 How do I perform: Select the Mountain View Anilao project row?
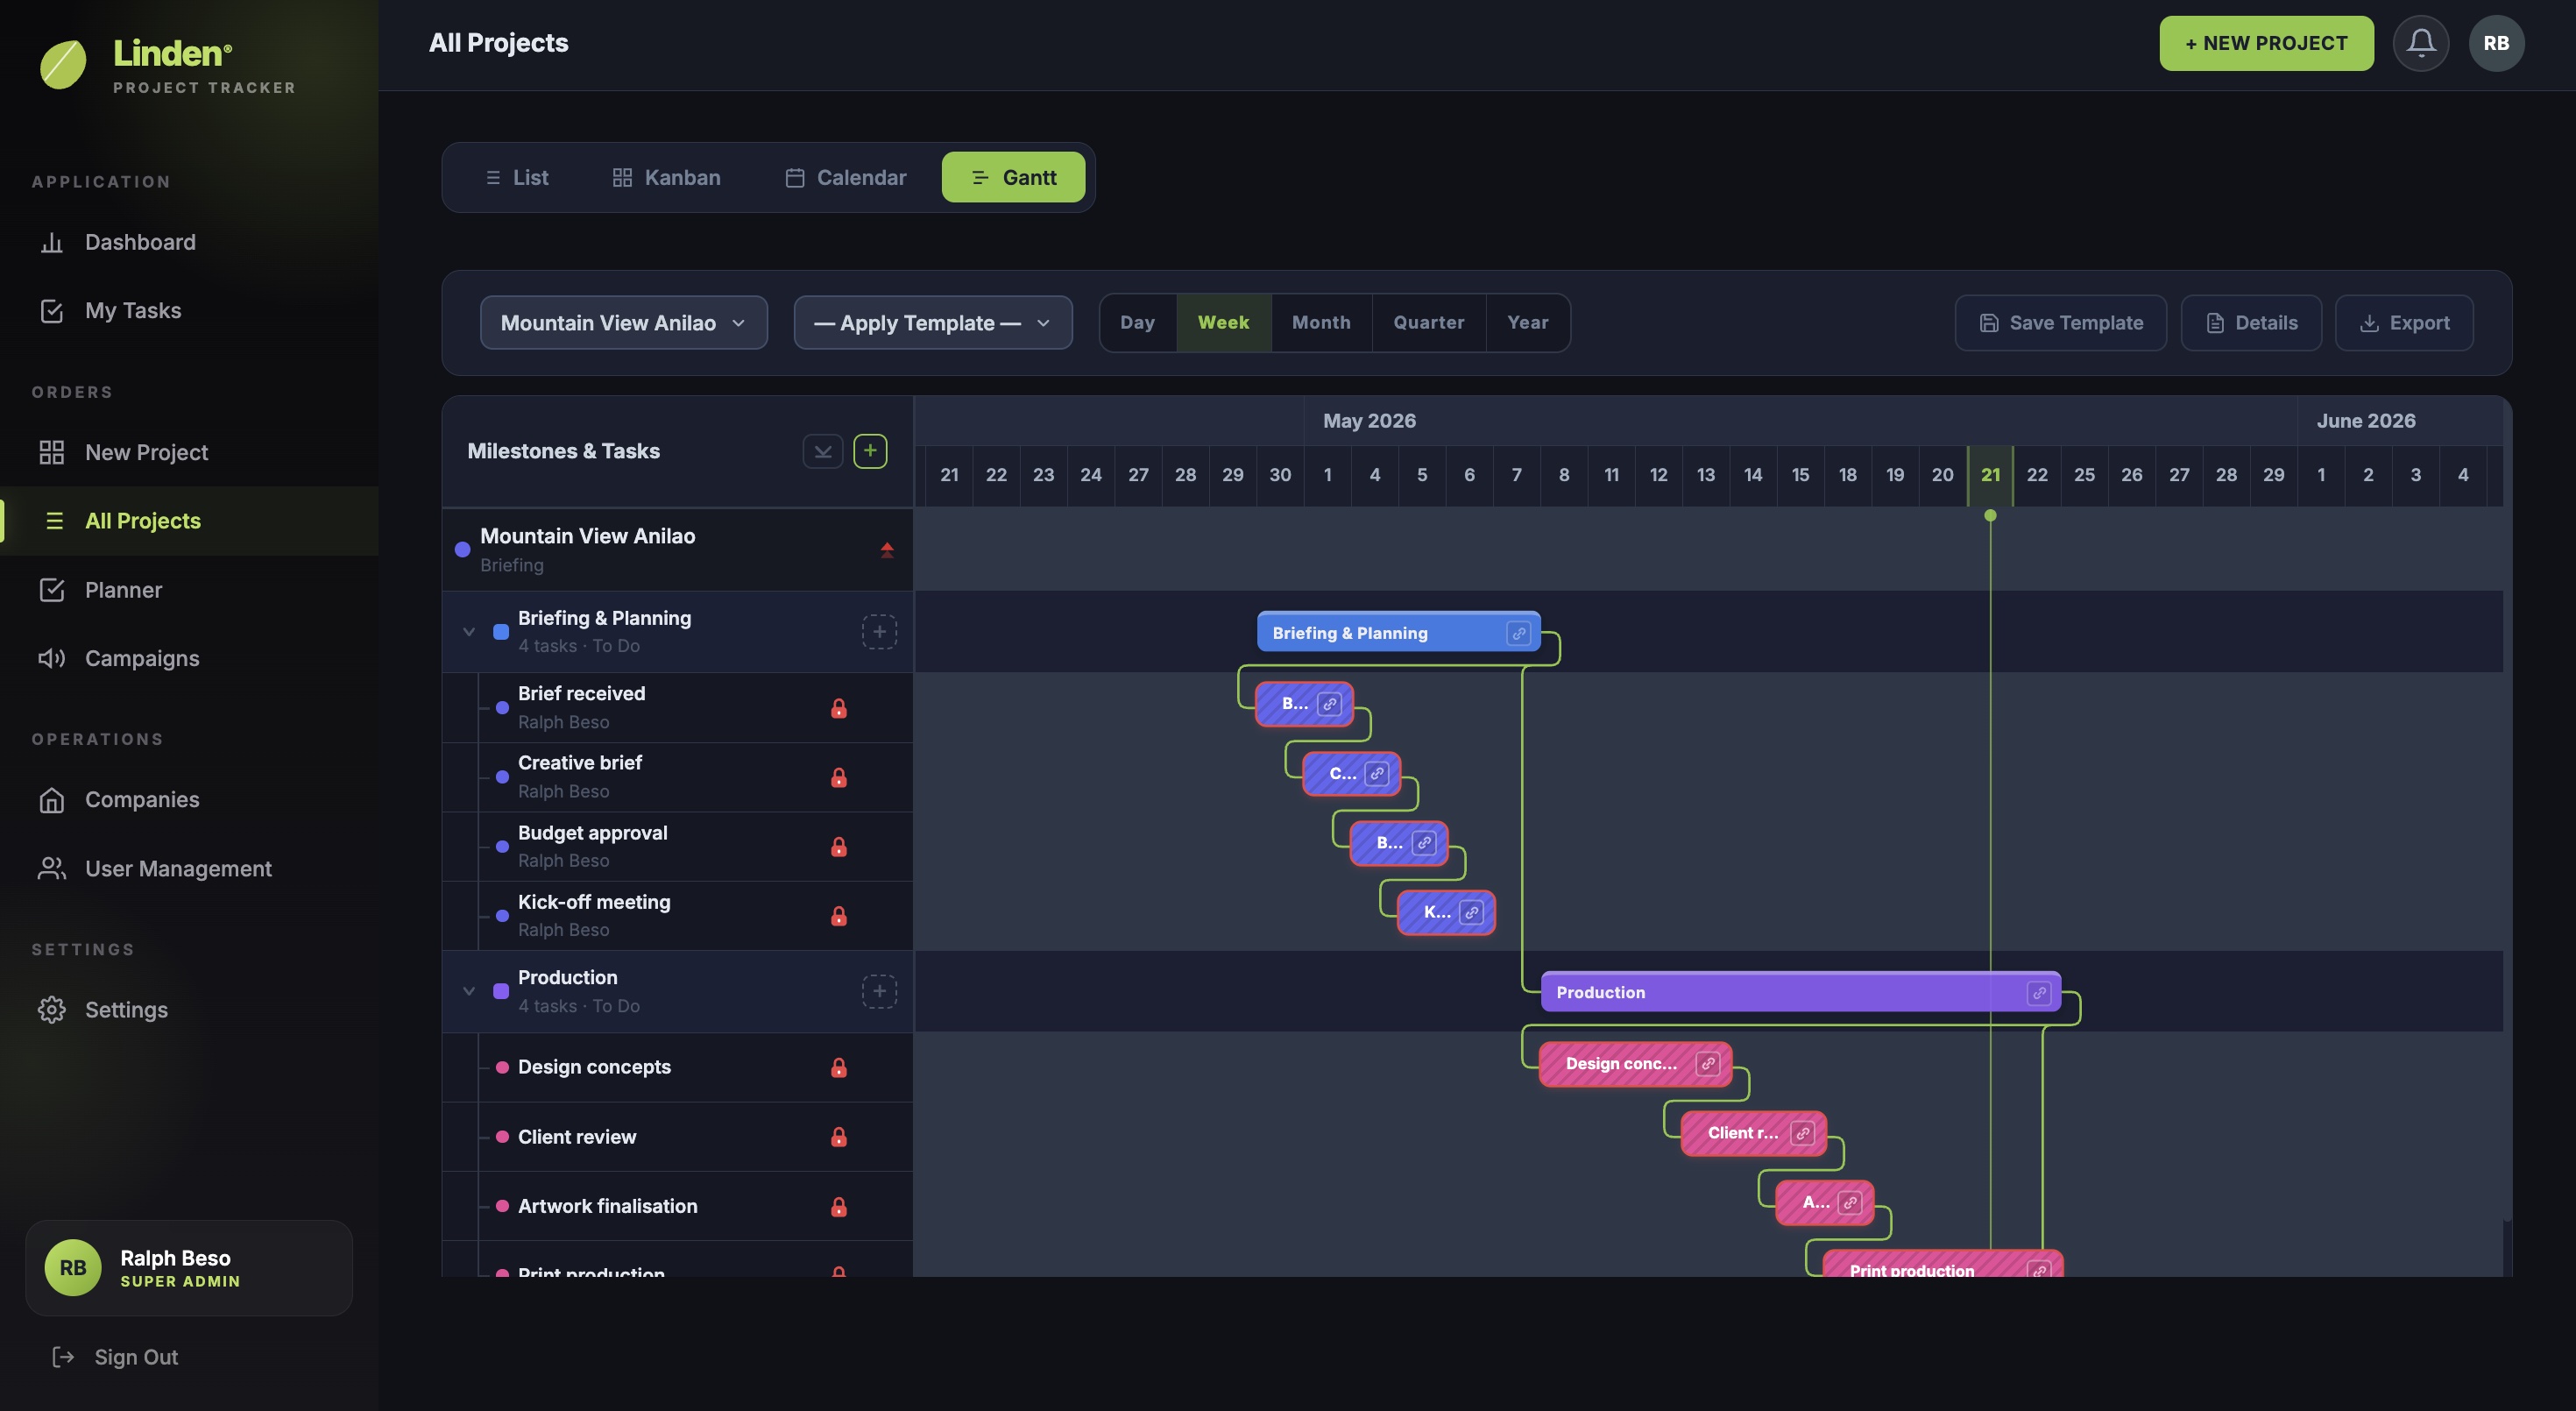click(677, 549)
